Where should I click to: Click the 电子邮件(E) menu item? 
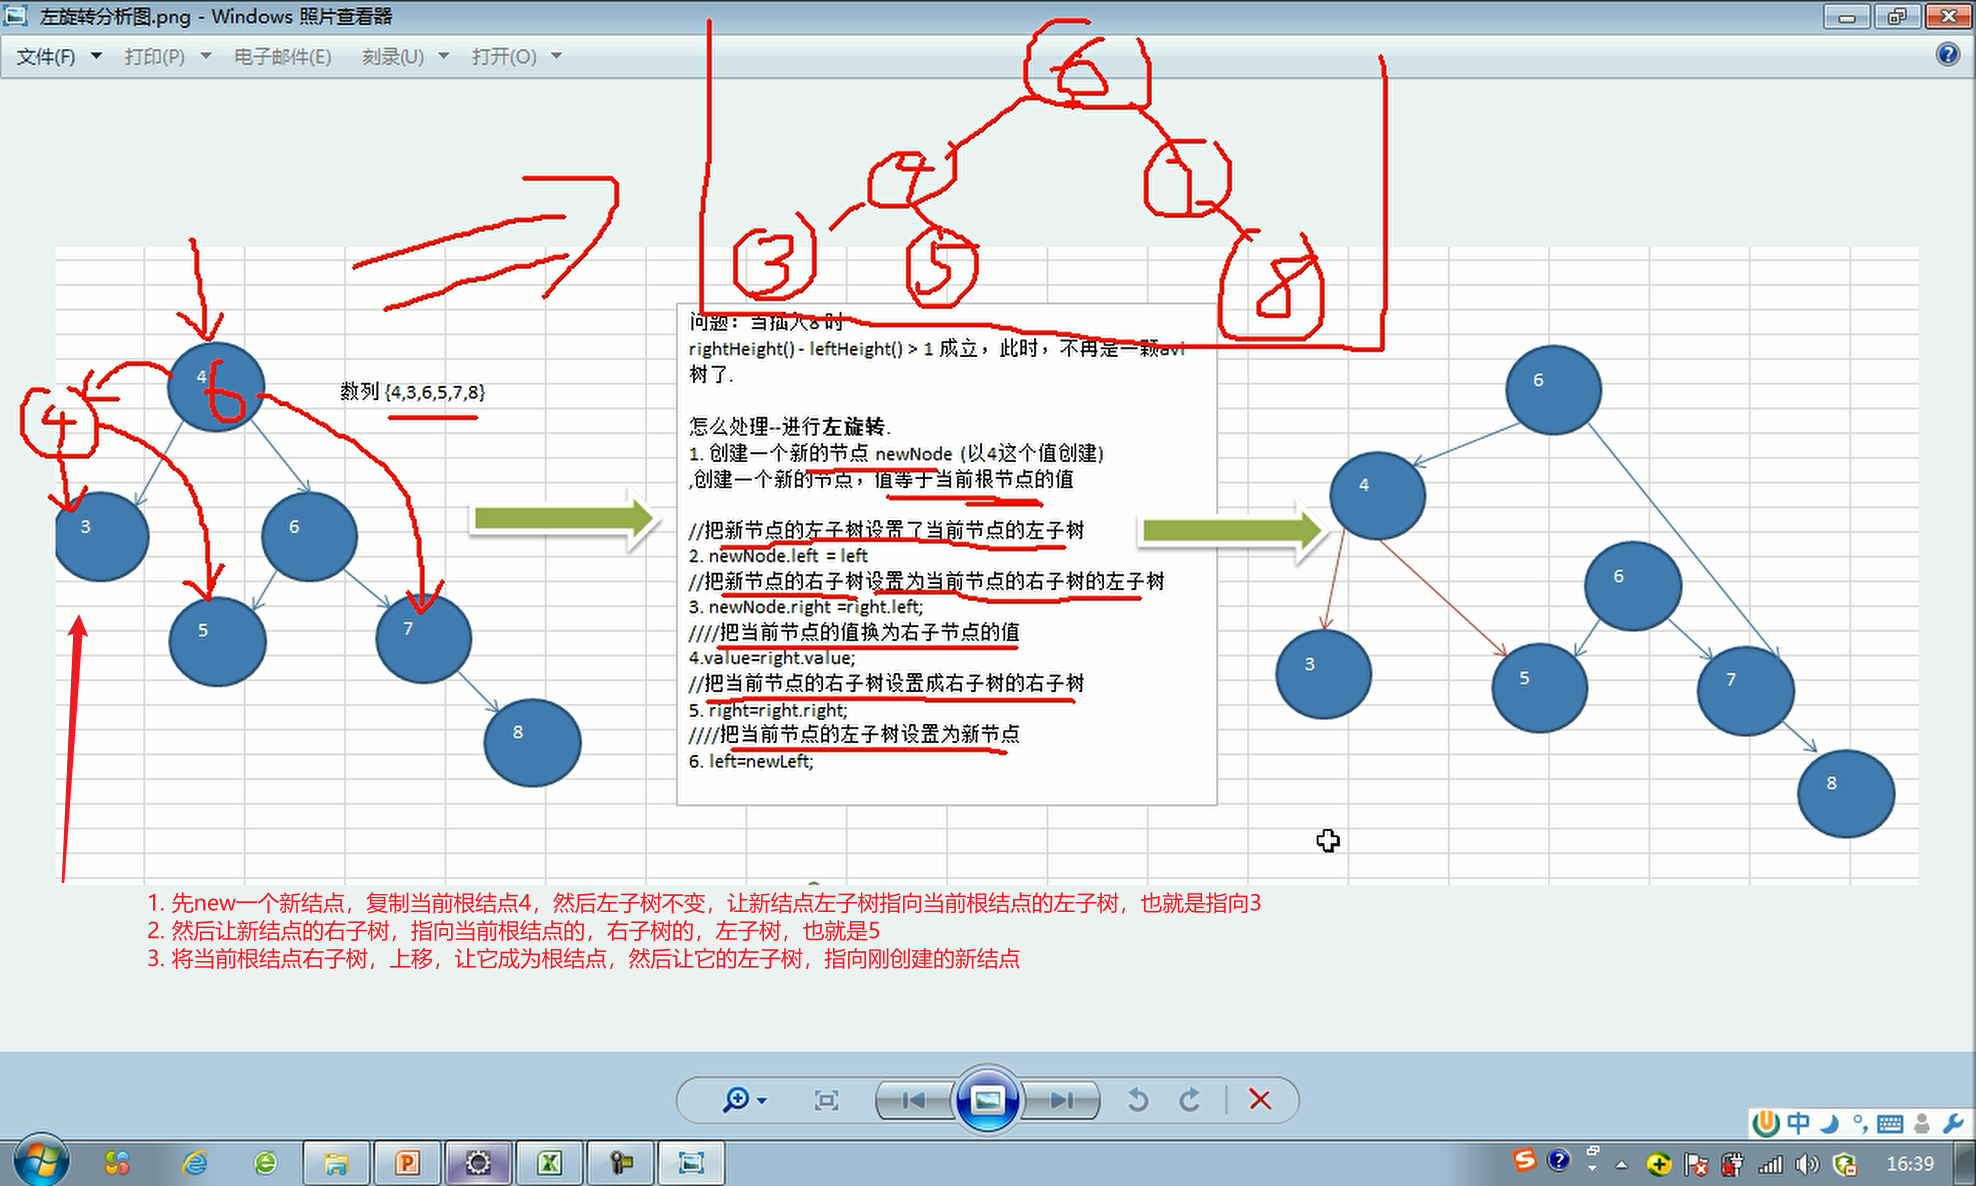pyautogui.click(x=282, y=57)
